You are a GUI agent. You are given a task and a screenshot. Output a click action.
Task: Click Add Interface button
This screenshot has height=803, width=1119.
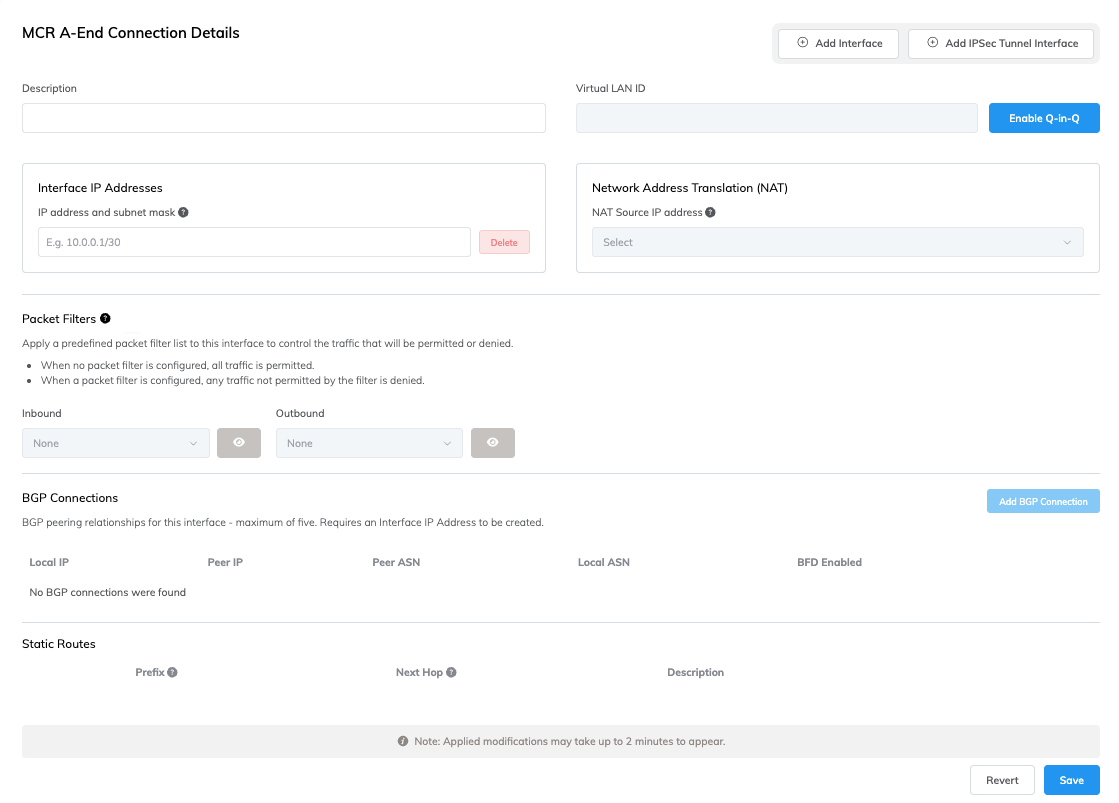click(838, 44)
